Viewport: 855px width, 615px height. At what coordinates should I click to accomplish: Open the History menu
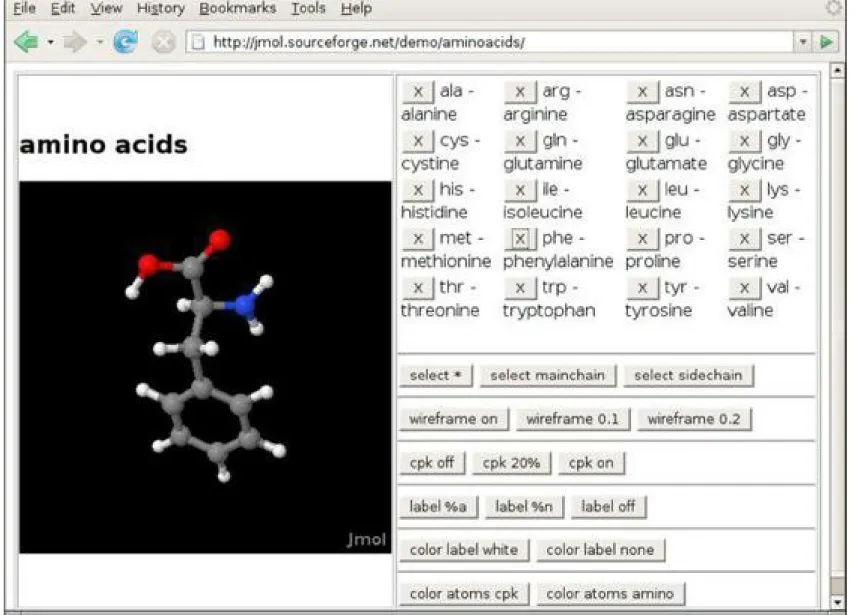(161, 8)
